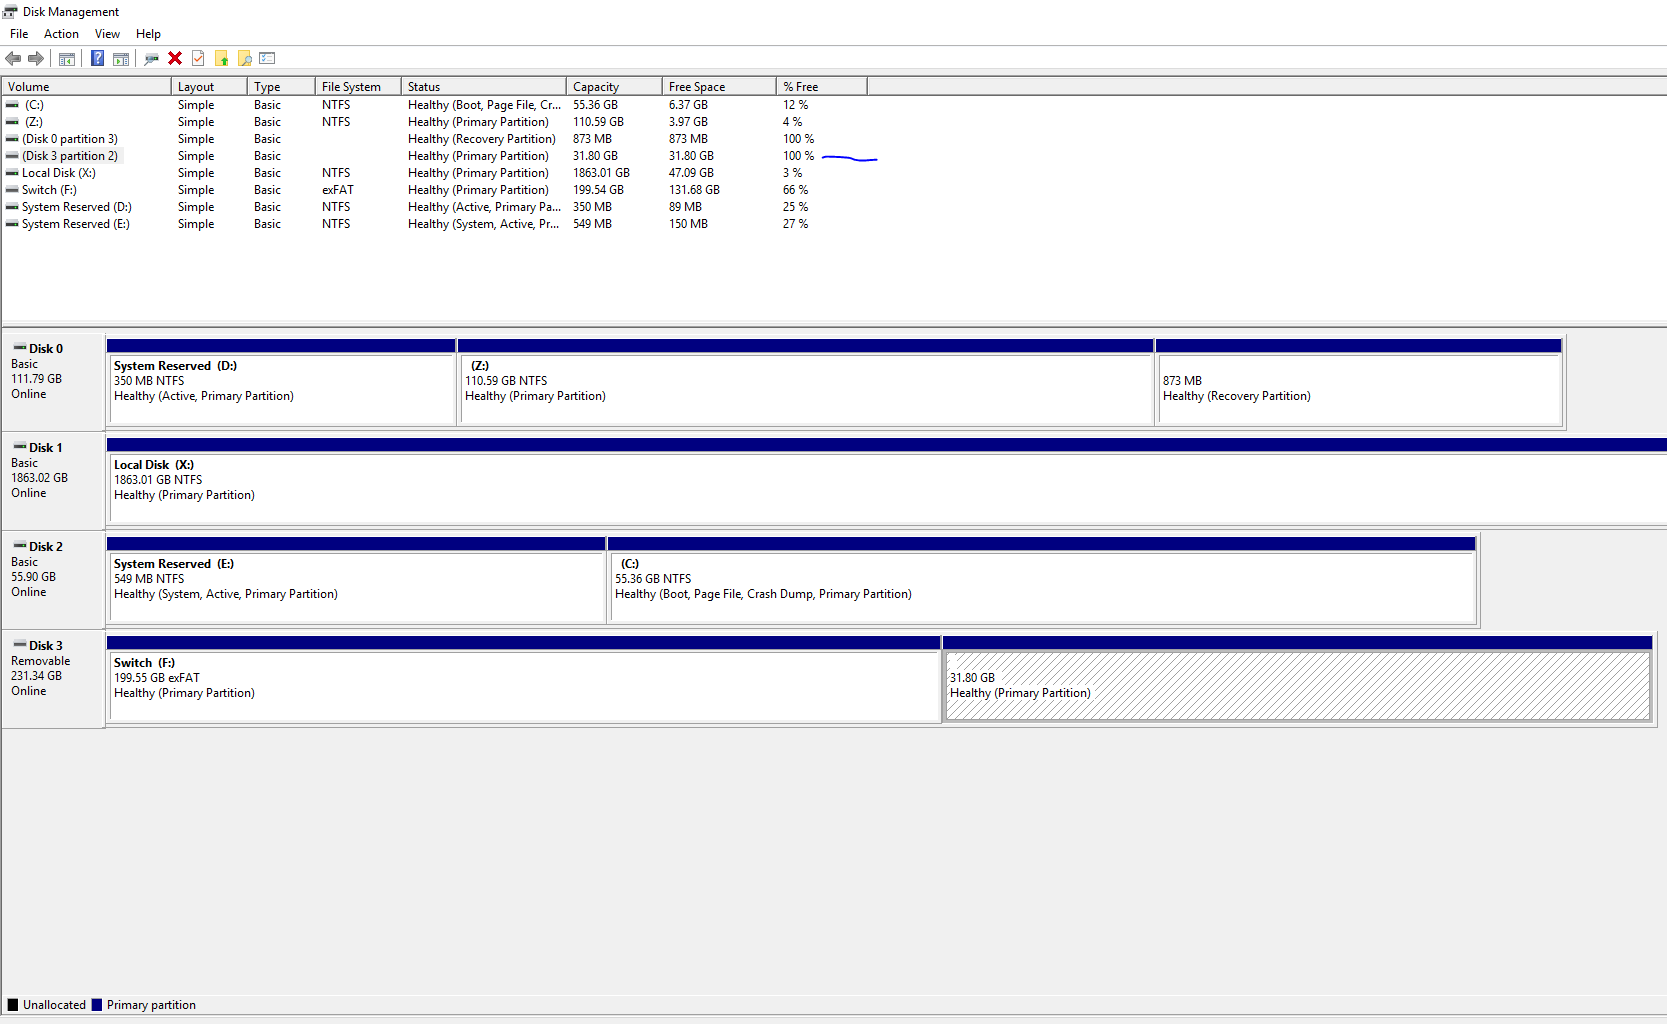Select the Switch (F:) exFAT partition block
The width and height of the screenshot is (1667, 1024).
pyautogui.click(x=523, y=679)
